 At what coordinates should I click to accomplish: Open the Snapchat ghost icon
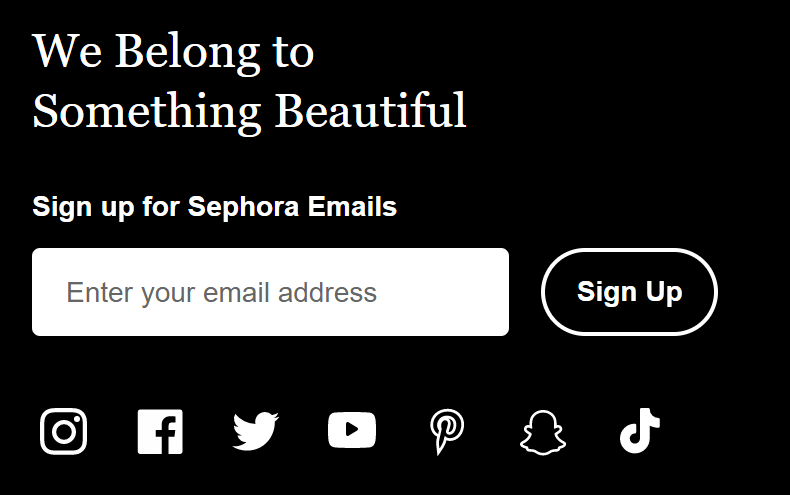(x=543, y=432)
